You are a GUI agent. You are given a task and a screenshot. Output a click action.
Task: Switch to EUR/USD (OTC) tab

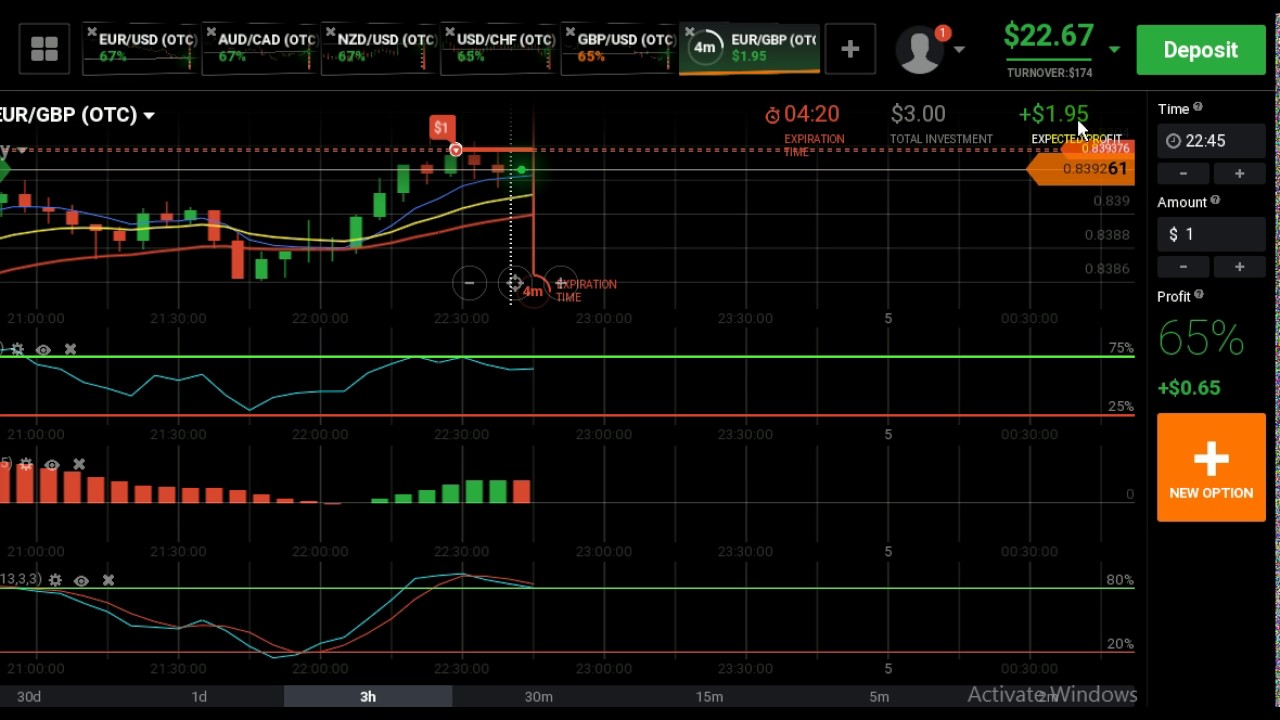click(x=140, y=49)
